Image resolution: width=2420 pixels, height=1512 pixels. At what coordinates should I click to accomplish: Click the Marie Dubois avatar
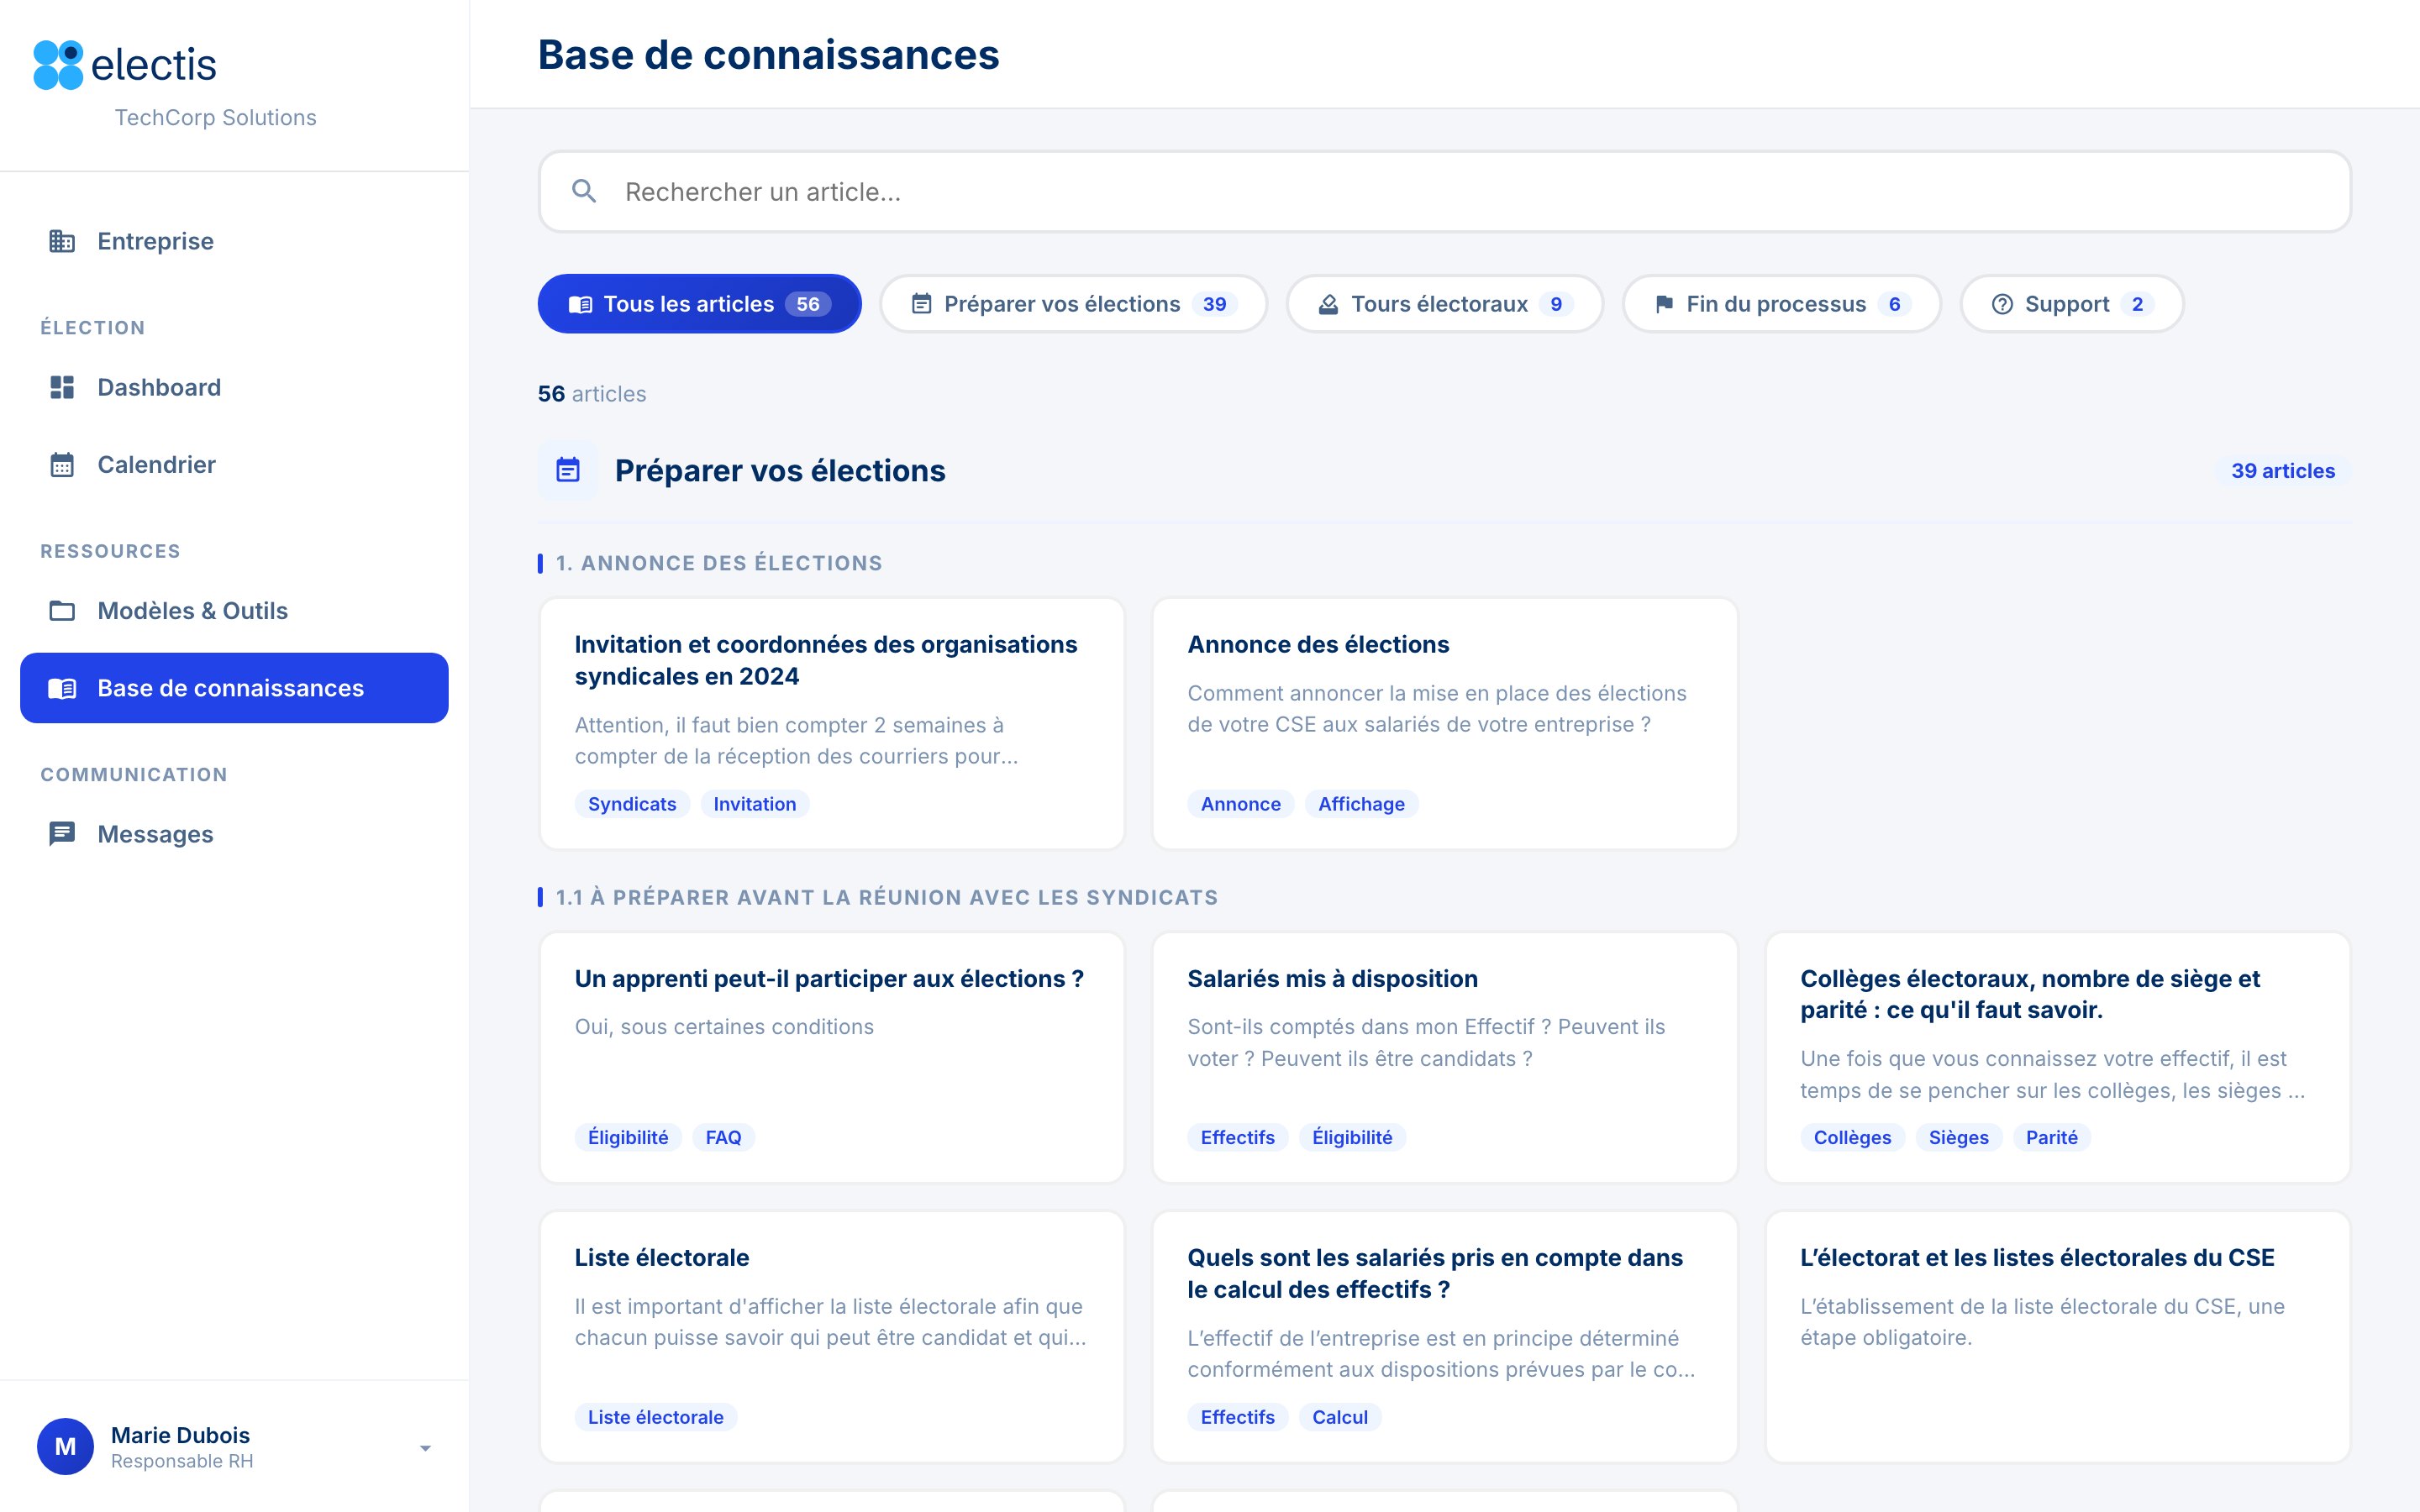tap(65, 1446)
